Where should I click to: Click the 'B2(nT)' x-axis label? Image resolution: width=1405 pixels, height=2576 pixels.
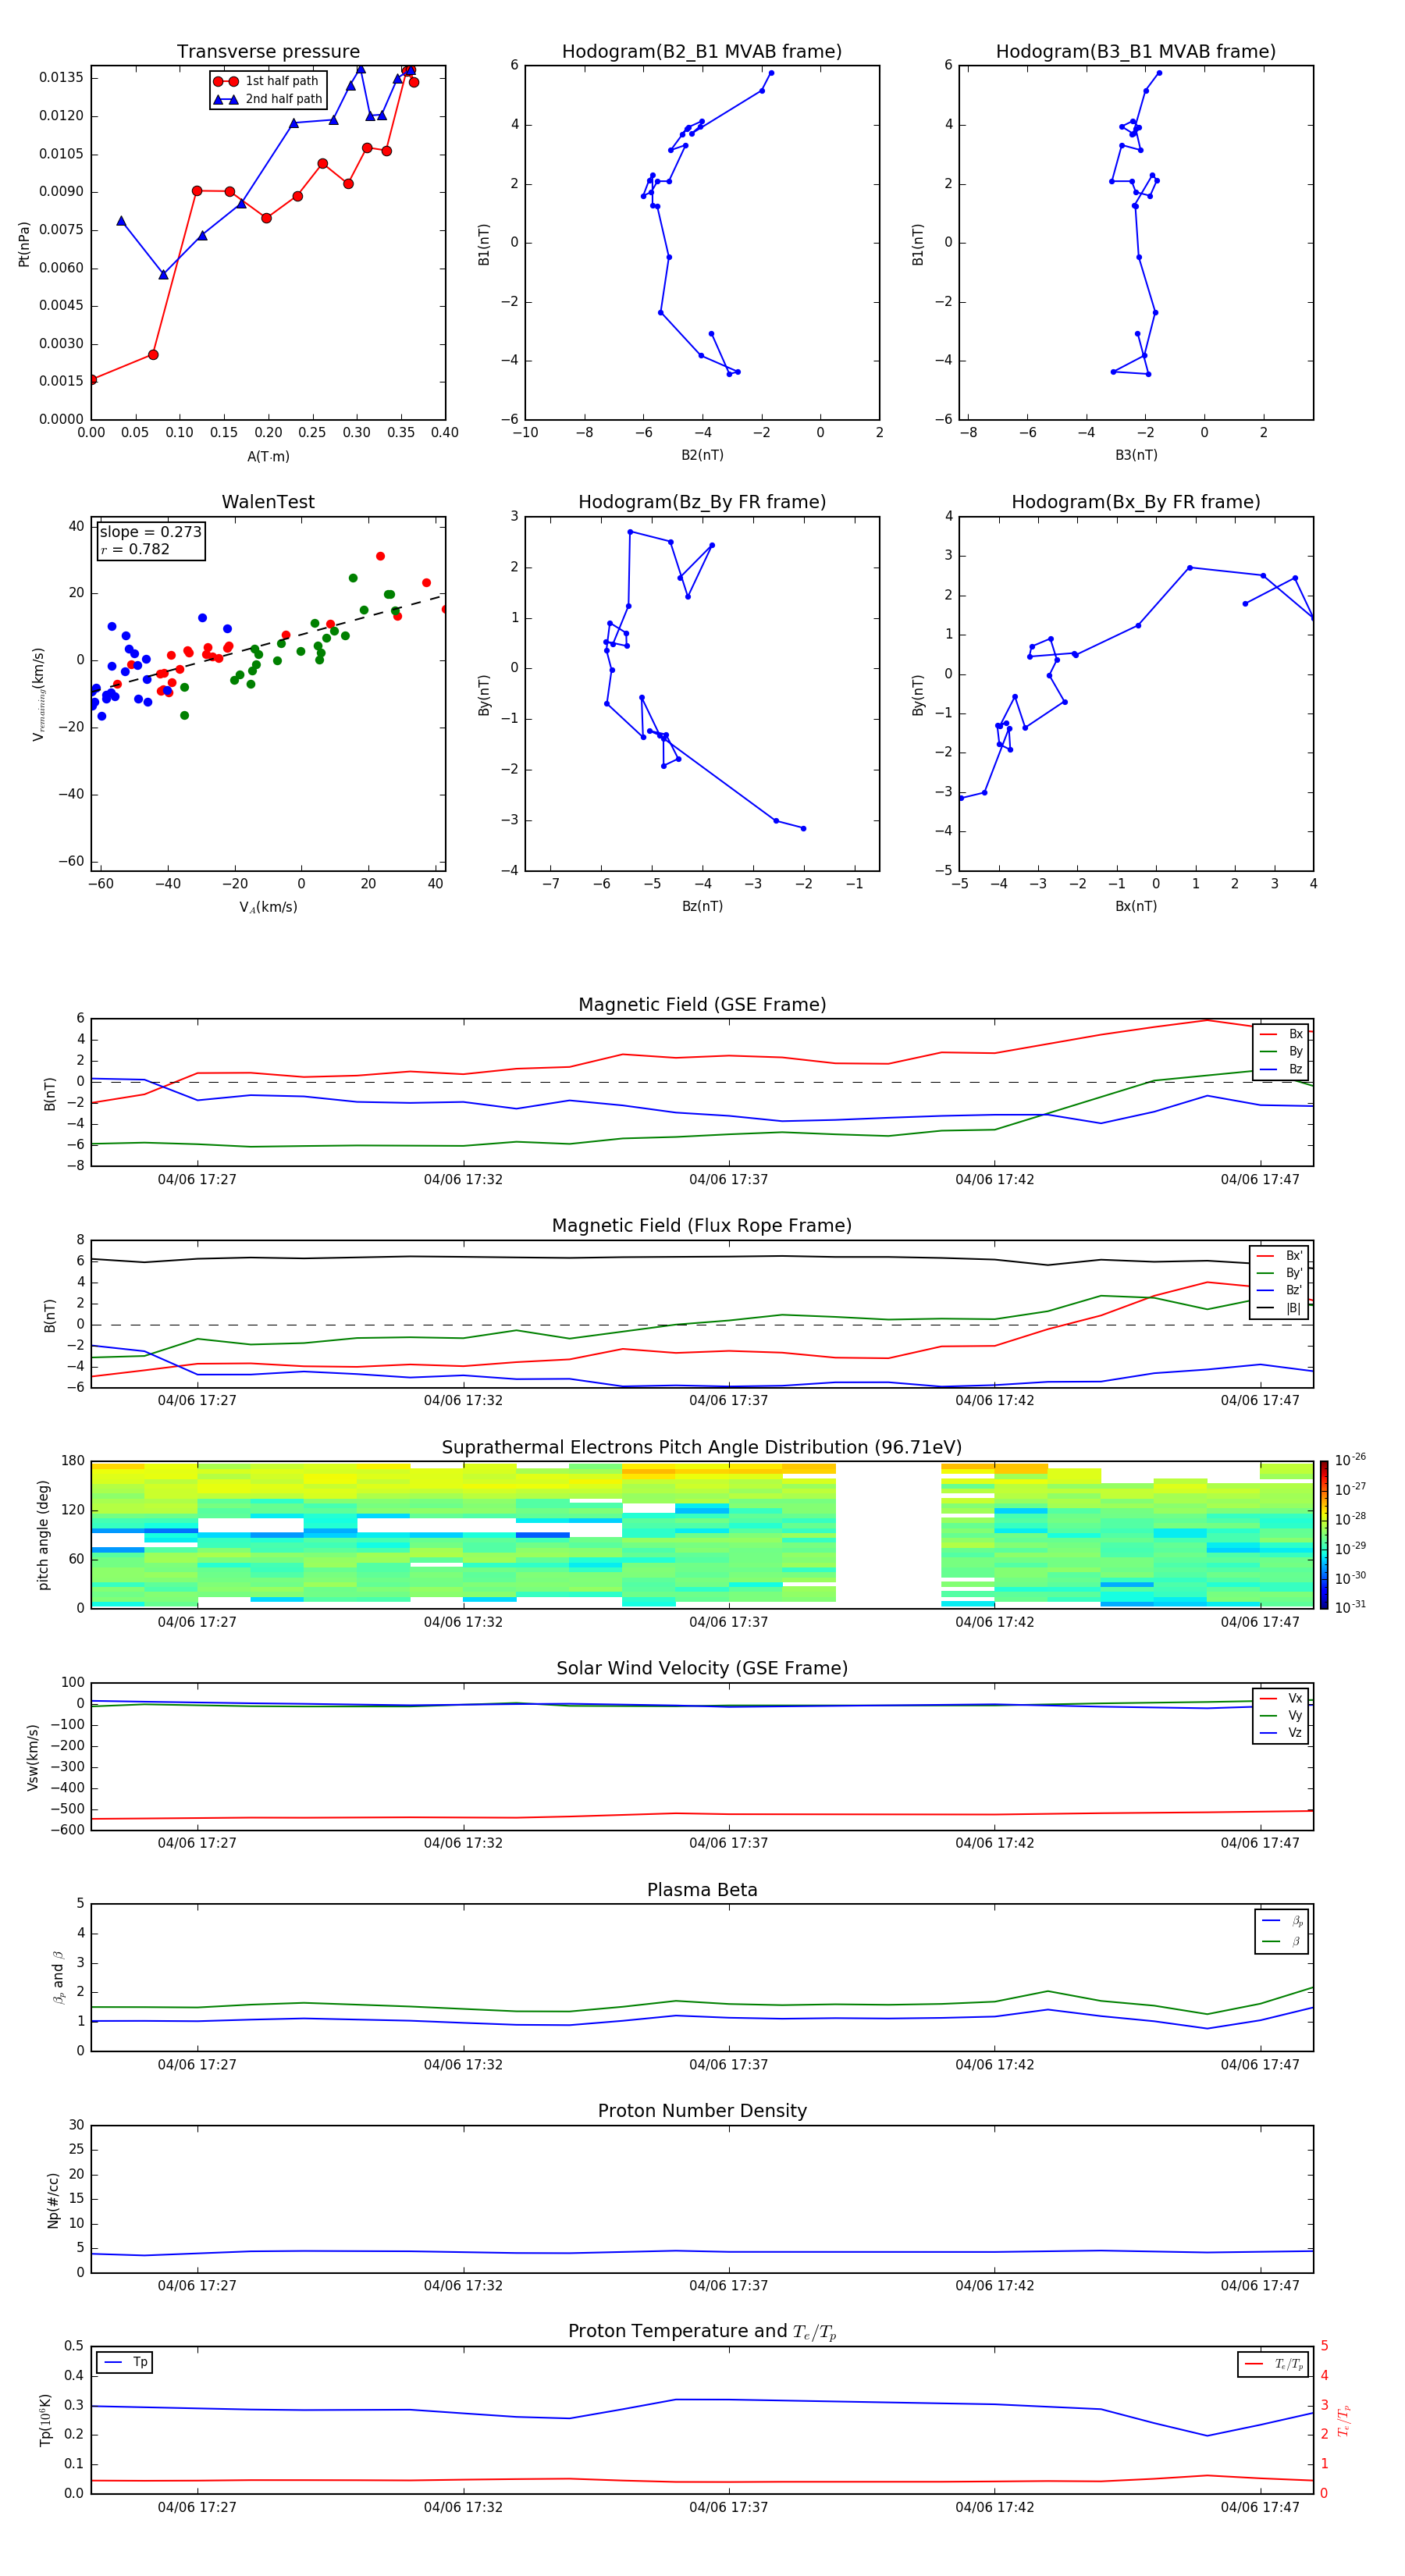coord(702,455)
